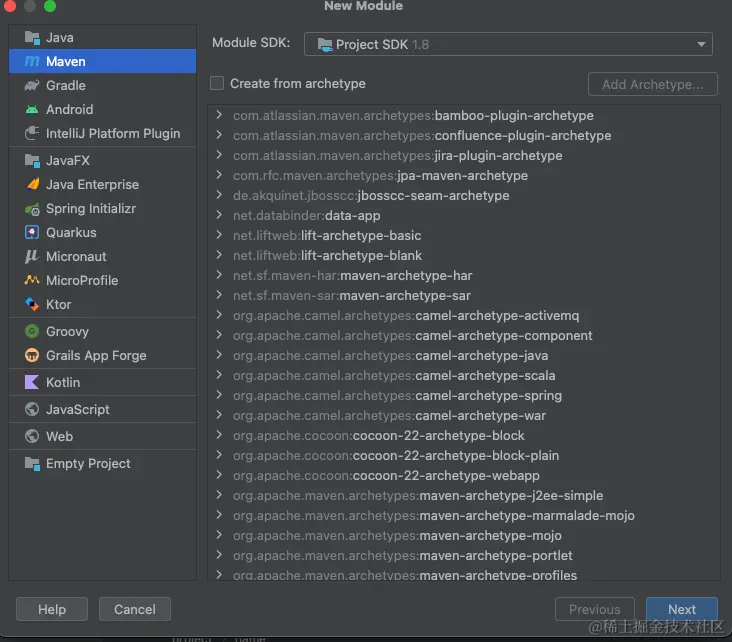
Task: Click the Add Archetype... button
Action: click(x=653, y=85)
